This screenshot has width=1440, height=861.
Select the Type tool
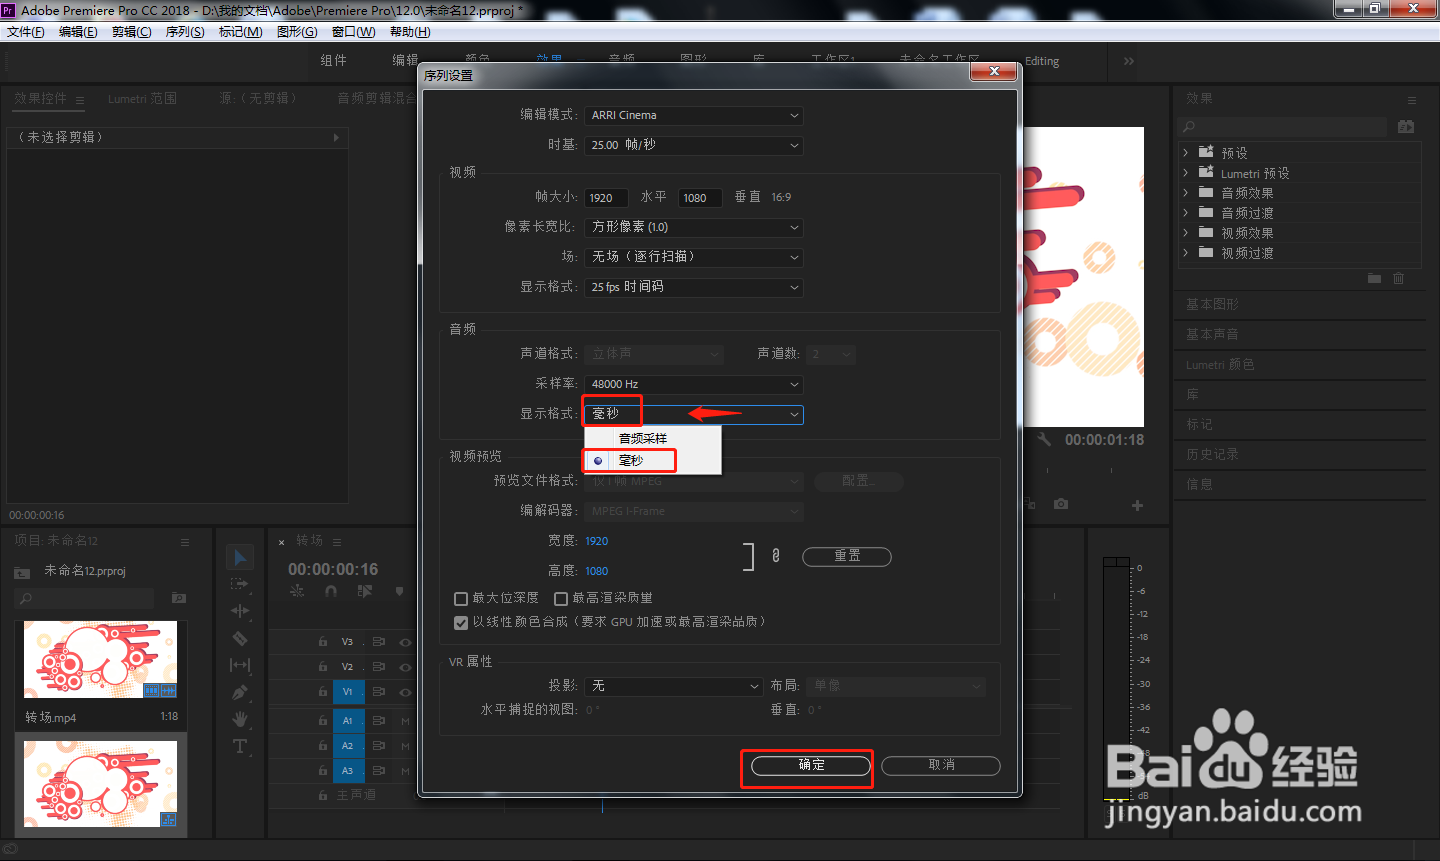240,746
